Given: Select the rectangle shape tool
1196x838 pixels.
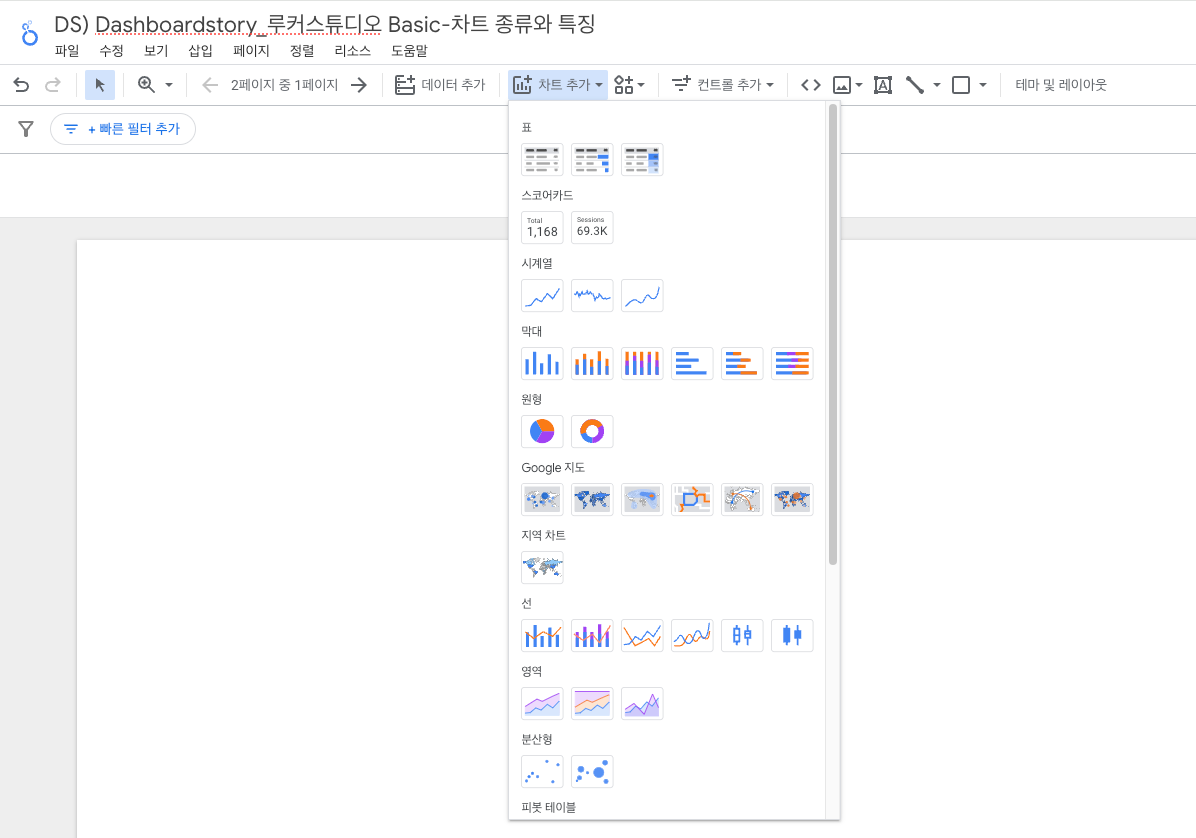Looking at the screenshot, I should [x=961, y=85].
